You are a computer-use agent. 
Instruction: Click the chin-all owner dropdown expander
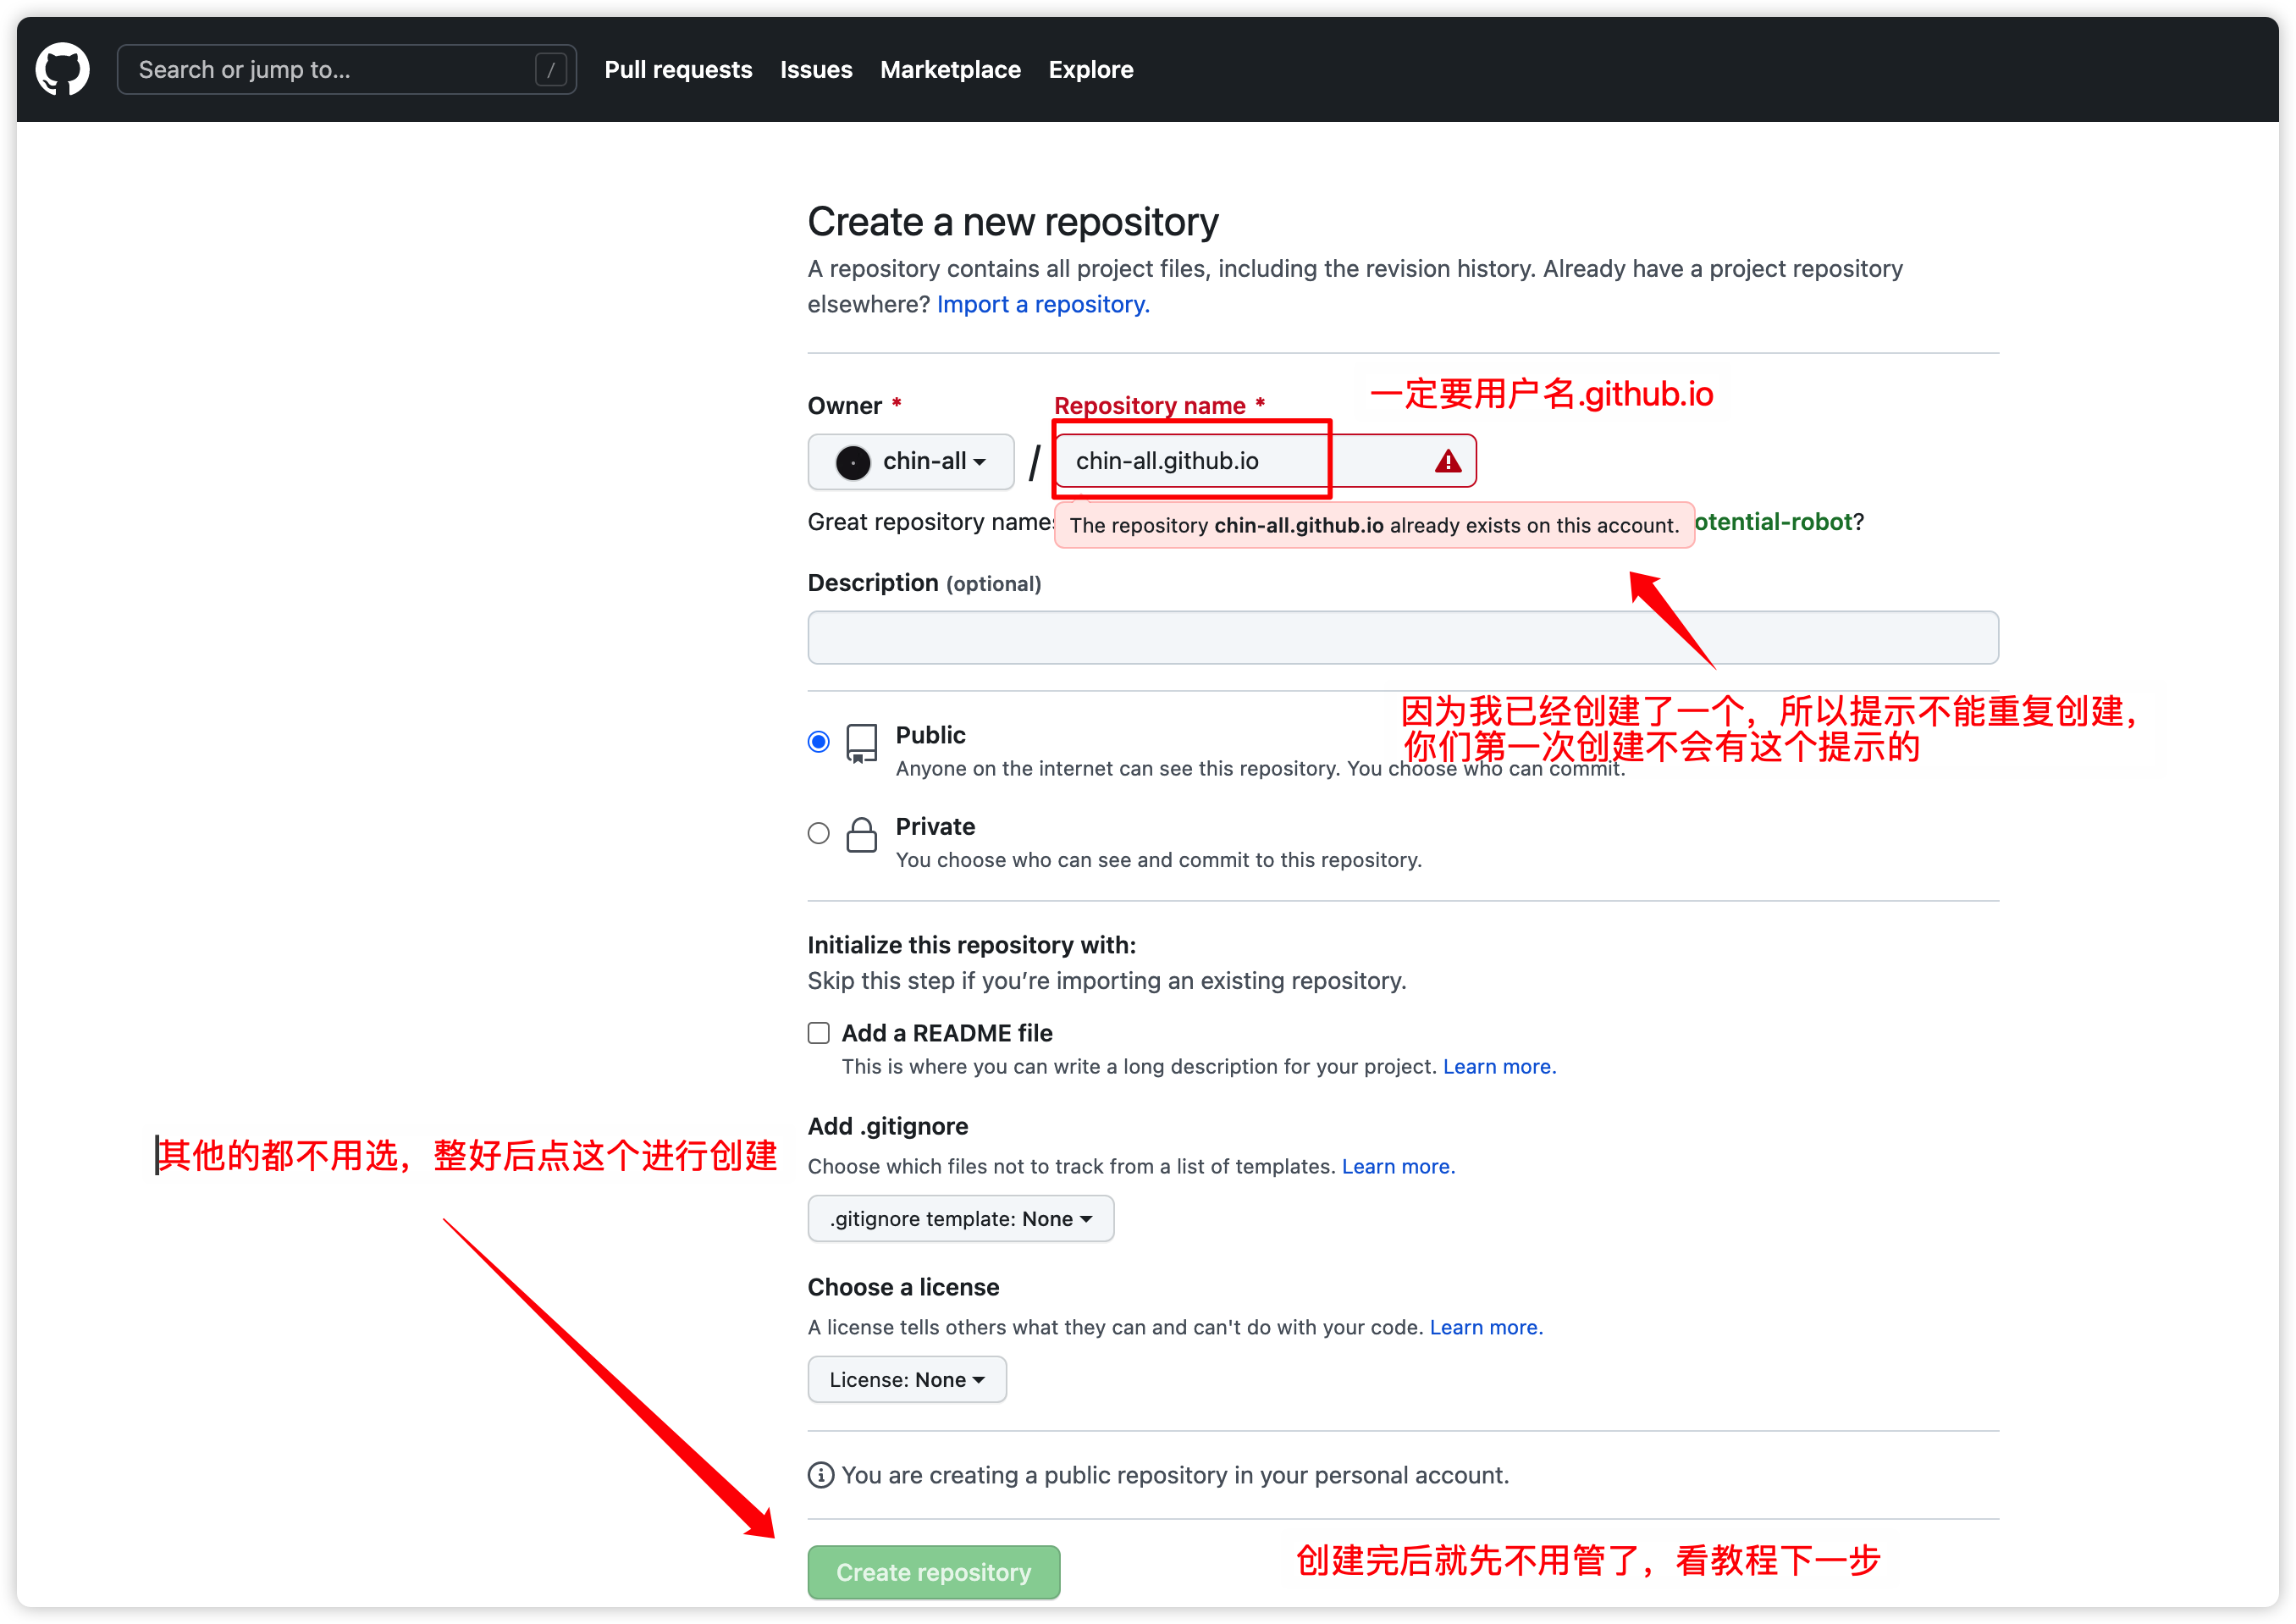907,461
